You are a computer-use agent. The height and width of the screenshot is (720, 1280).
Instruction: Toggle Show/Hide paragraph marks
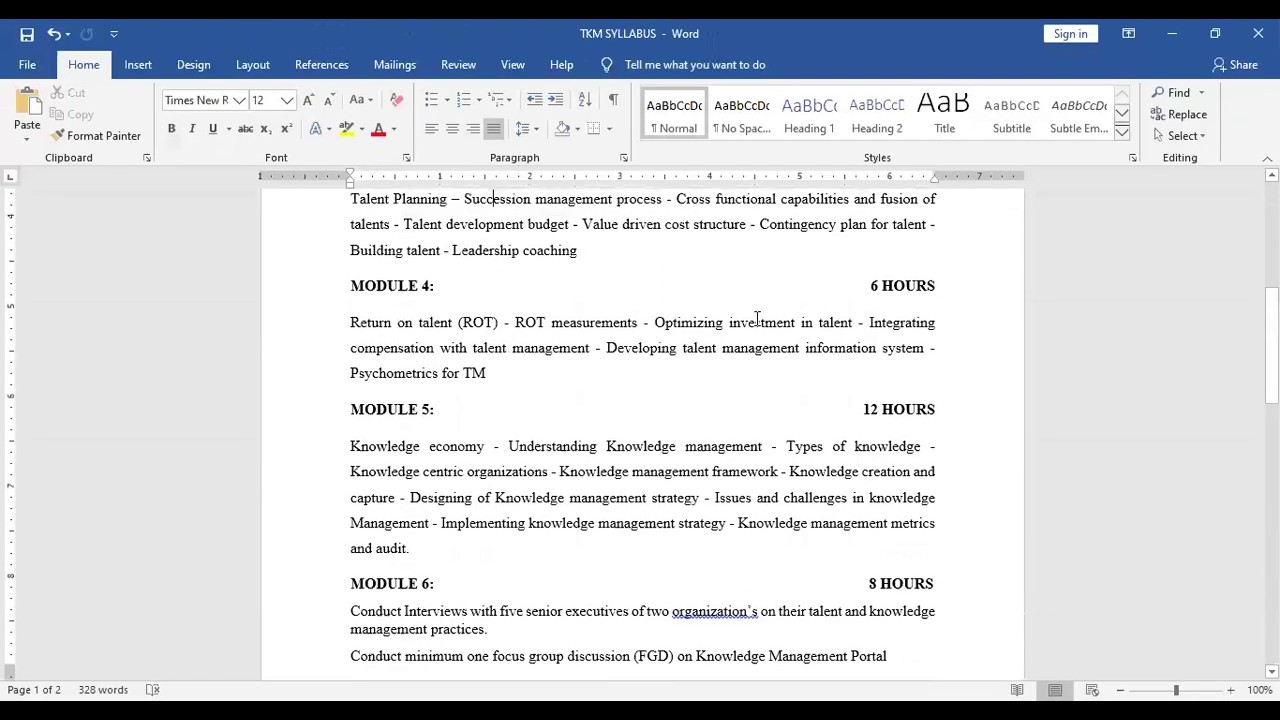click(613, 100)
